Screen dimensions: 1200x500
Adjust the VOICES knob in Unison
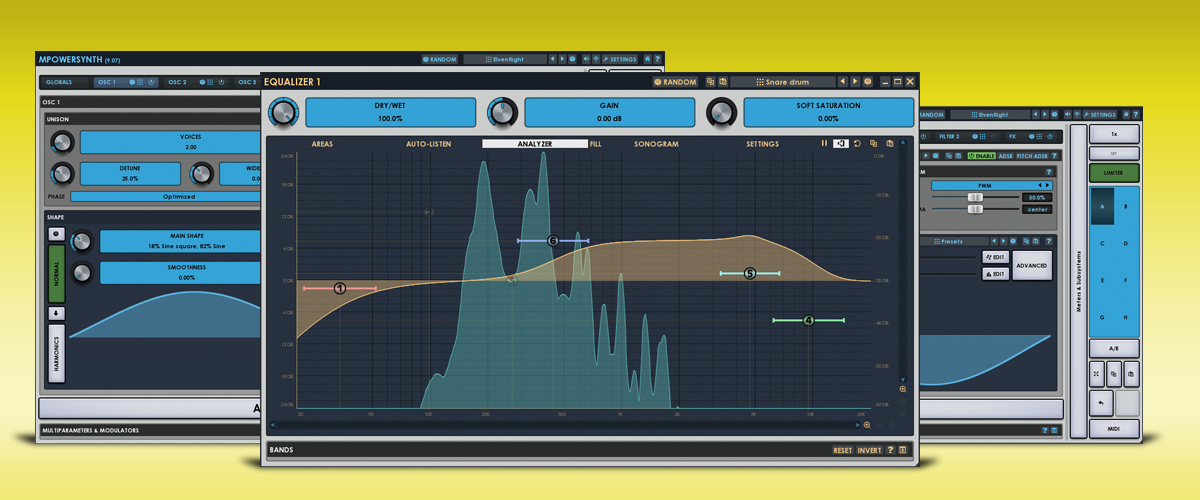(x=63, y=142)
